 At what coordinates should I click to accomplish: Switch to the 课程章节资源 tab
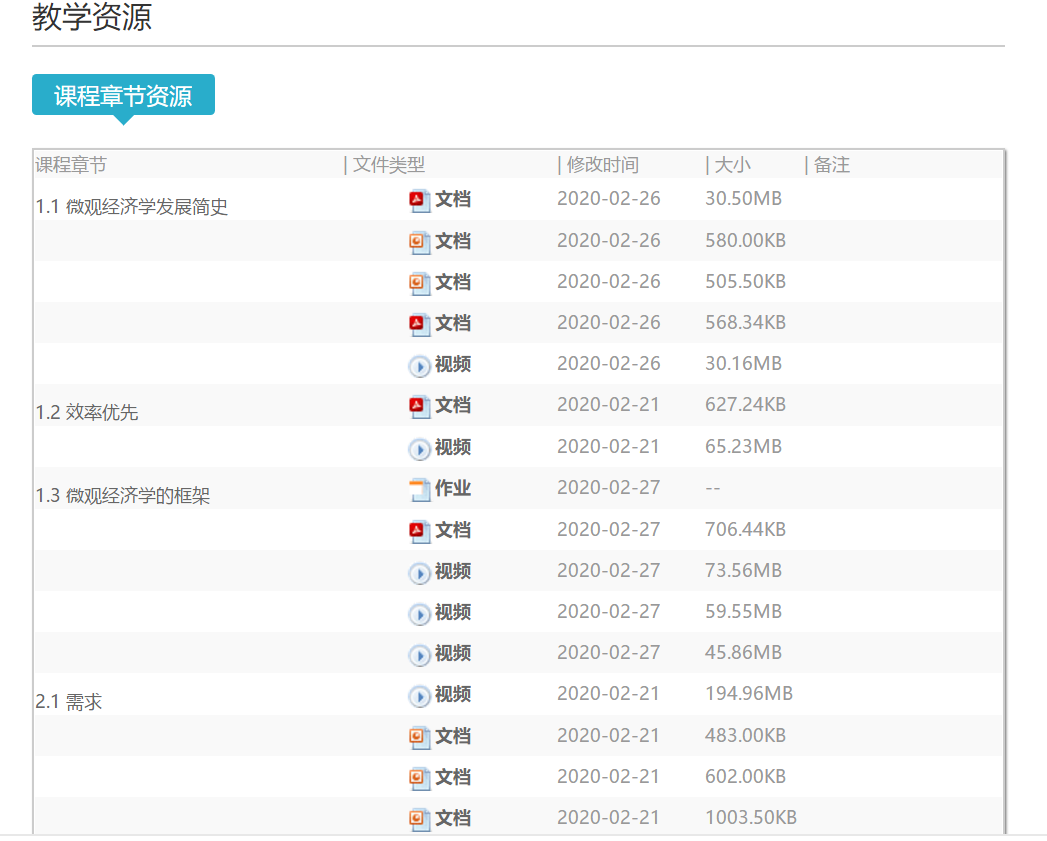pos(124,95)
